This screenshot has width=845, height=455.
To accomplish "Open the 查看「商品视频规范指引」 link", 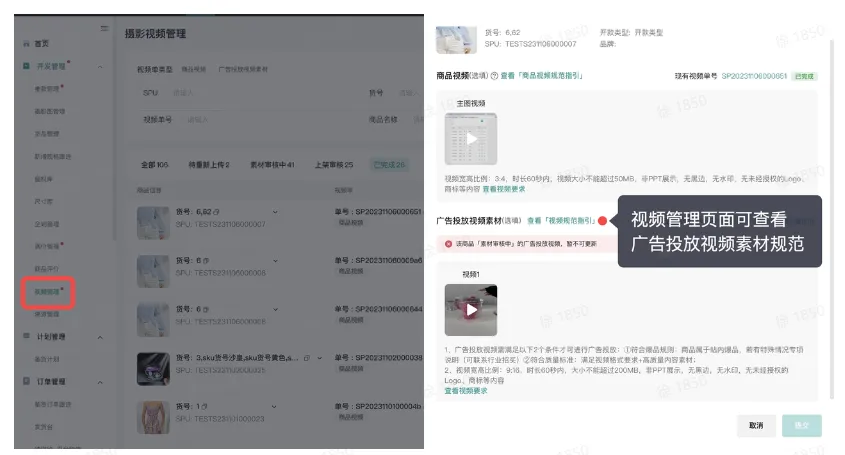I will 542,76.
